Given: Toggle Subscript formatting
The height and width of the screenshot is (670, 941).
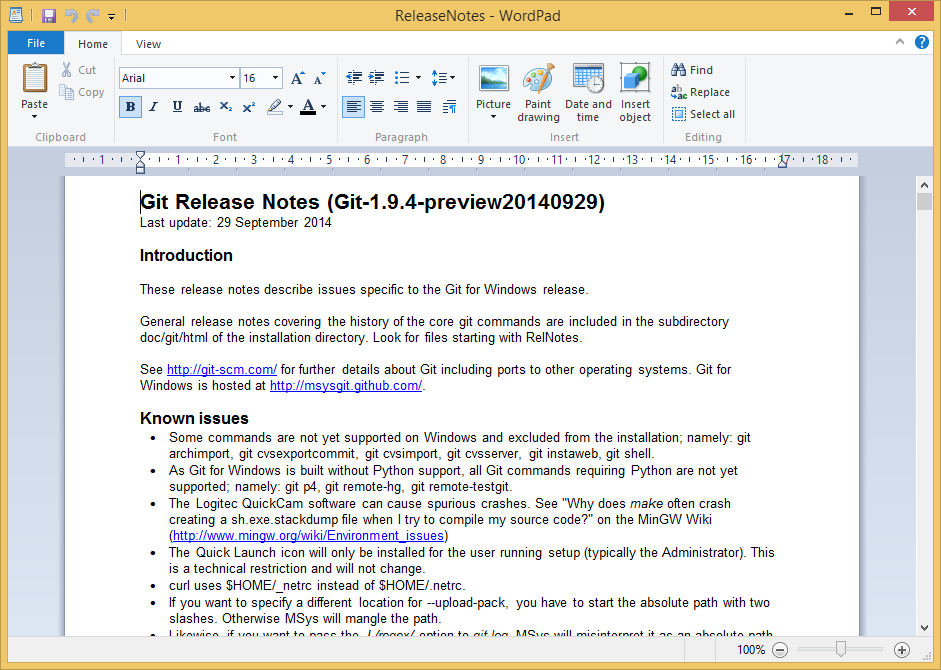Looking at the screenshot, I should point(226,107).
